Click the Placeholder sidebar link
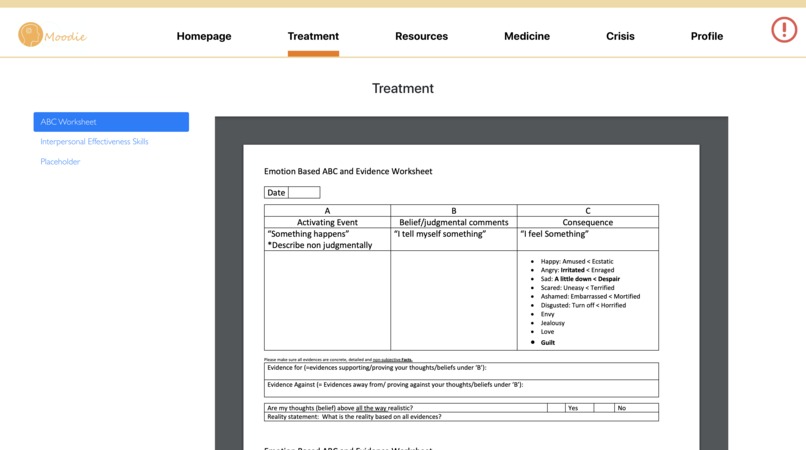Screen dimensions: 806x450 (x=60, y=161)
